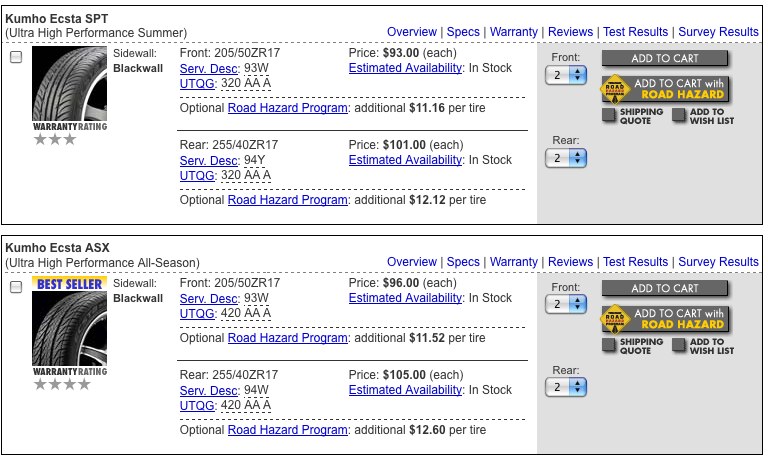Screen dimensions: 768x459
Task: Open Front quantity dropdown for Ecsta ASX
Action: (x=566, y=304)
